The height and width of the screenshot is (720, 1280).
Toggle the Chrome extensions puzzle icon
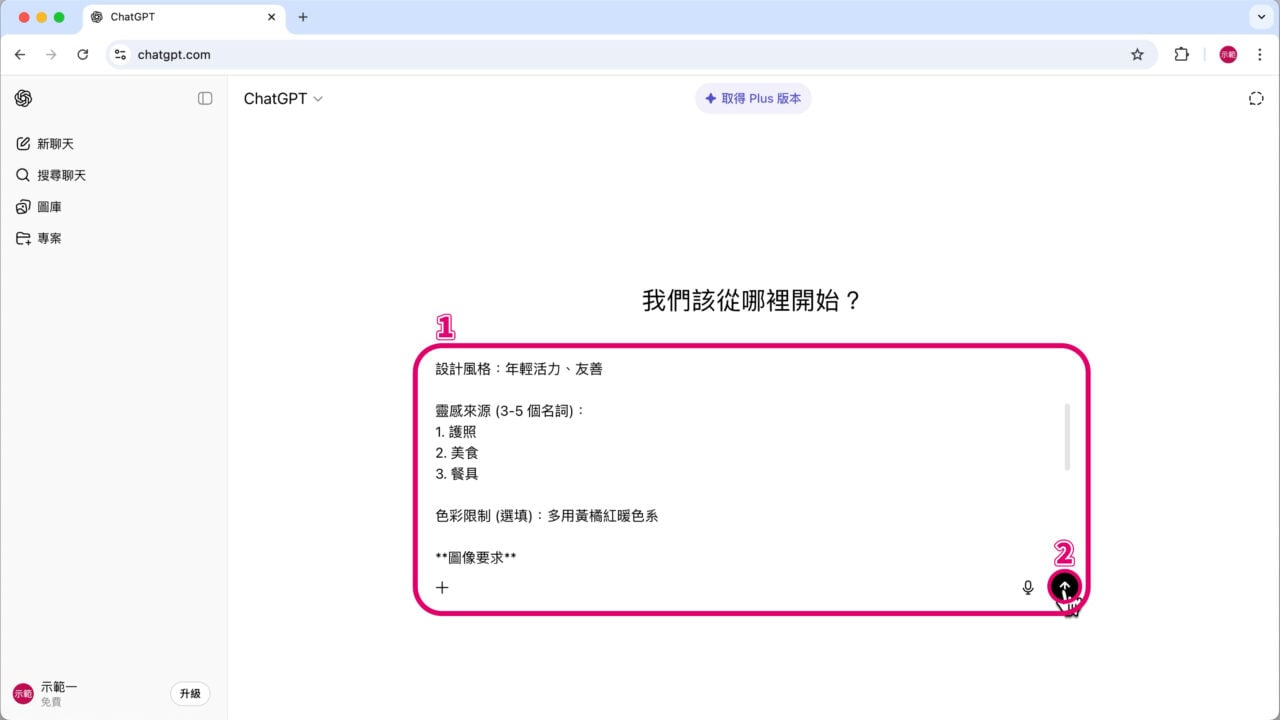point(1182,55)
